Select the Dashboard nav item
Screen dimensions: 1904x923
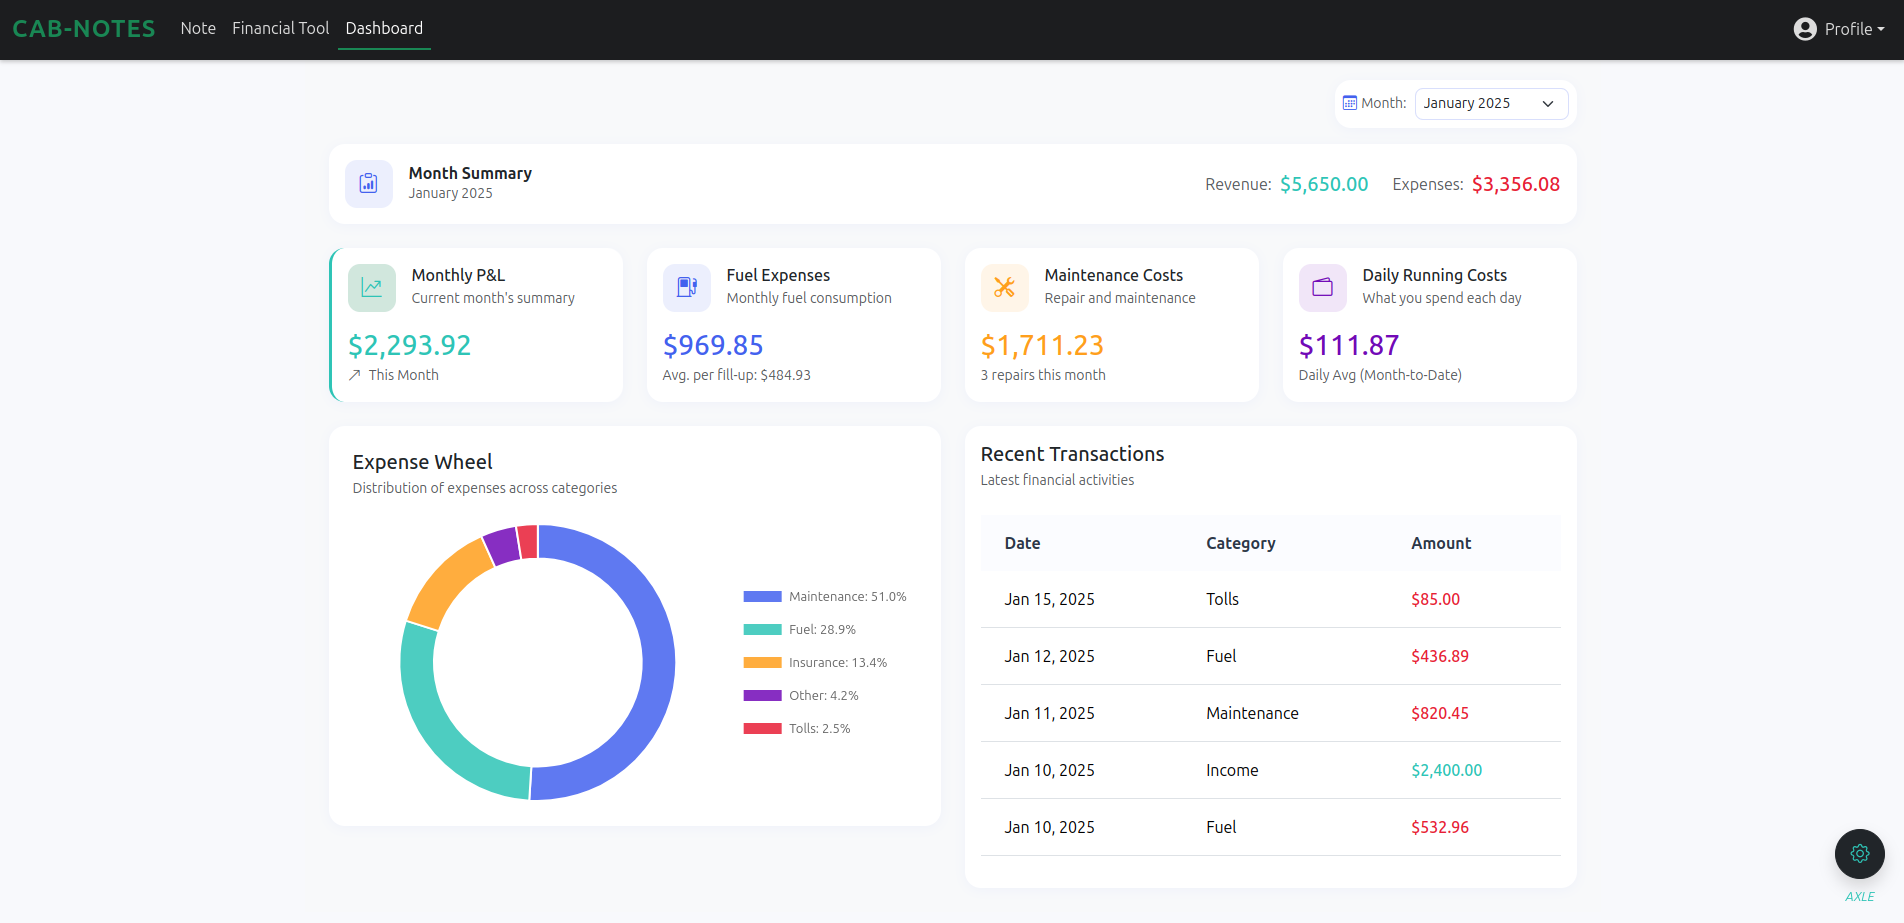[x=384, y=28]
